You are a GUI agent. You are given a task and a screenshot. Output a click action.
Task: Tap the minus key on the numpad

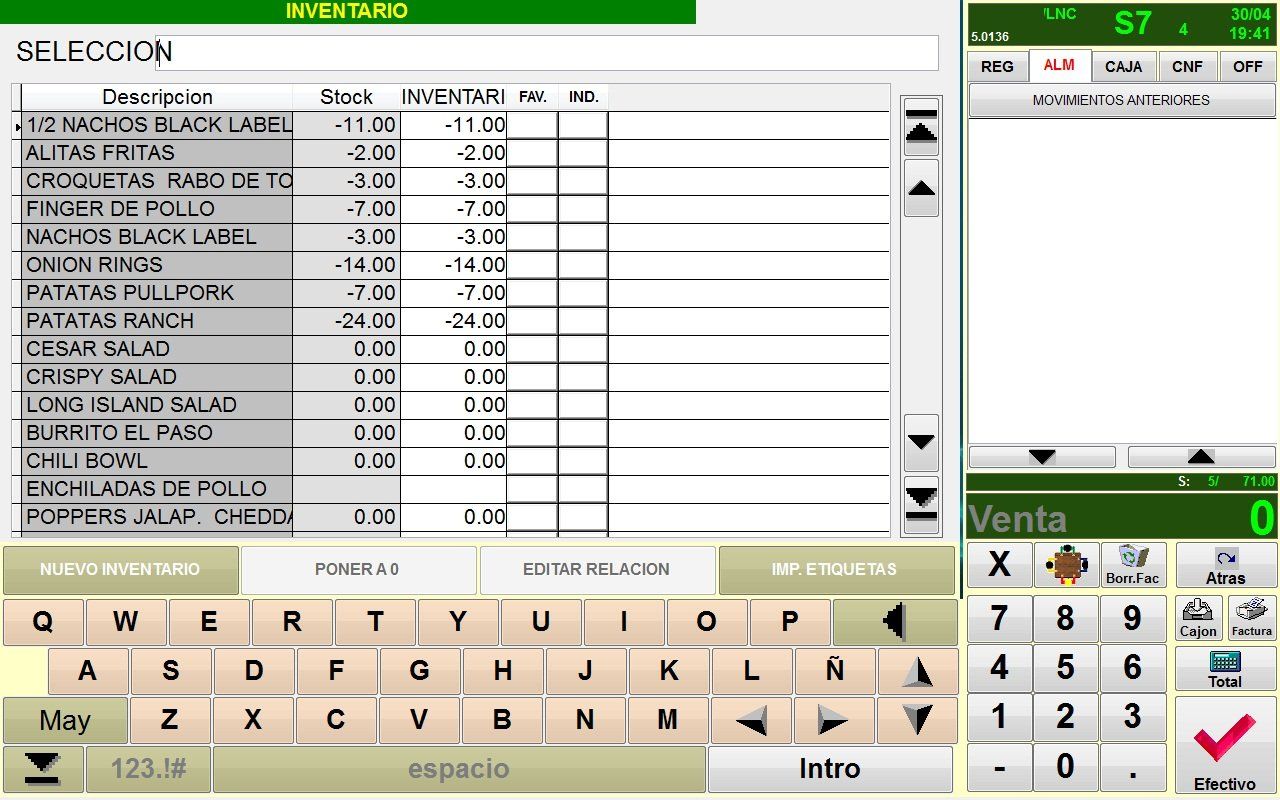coord(999,767)
